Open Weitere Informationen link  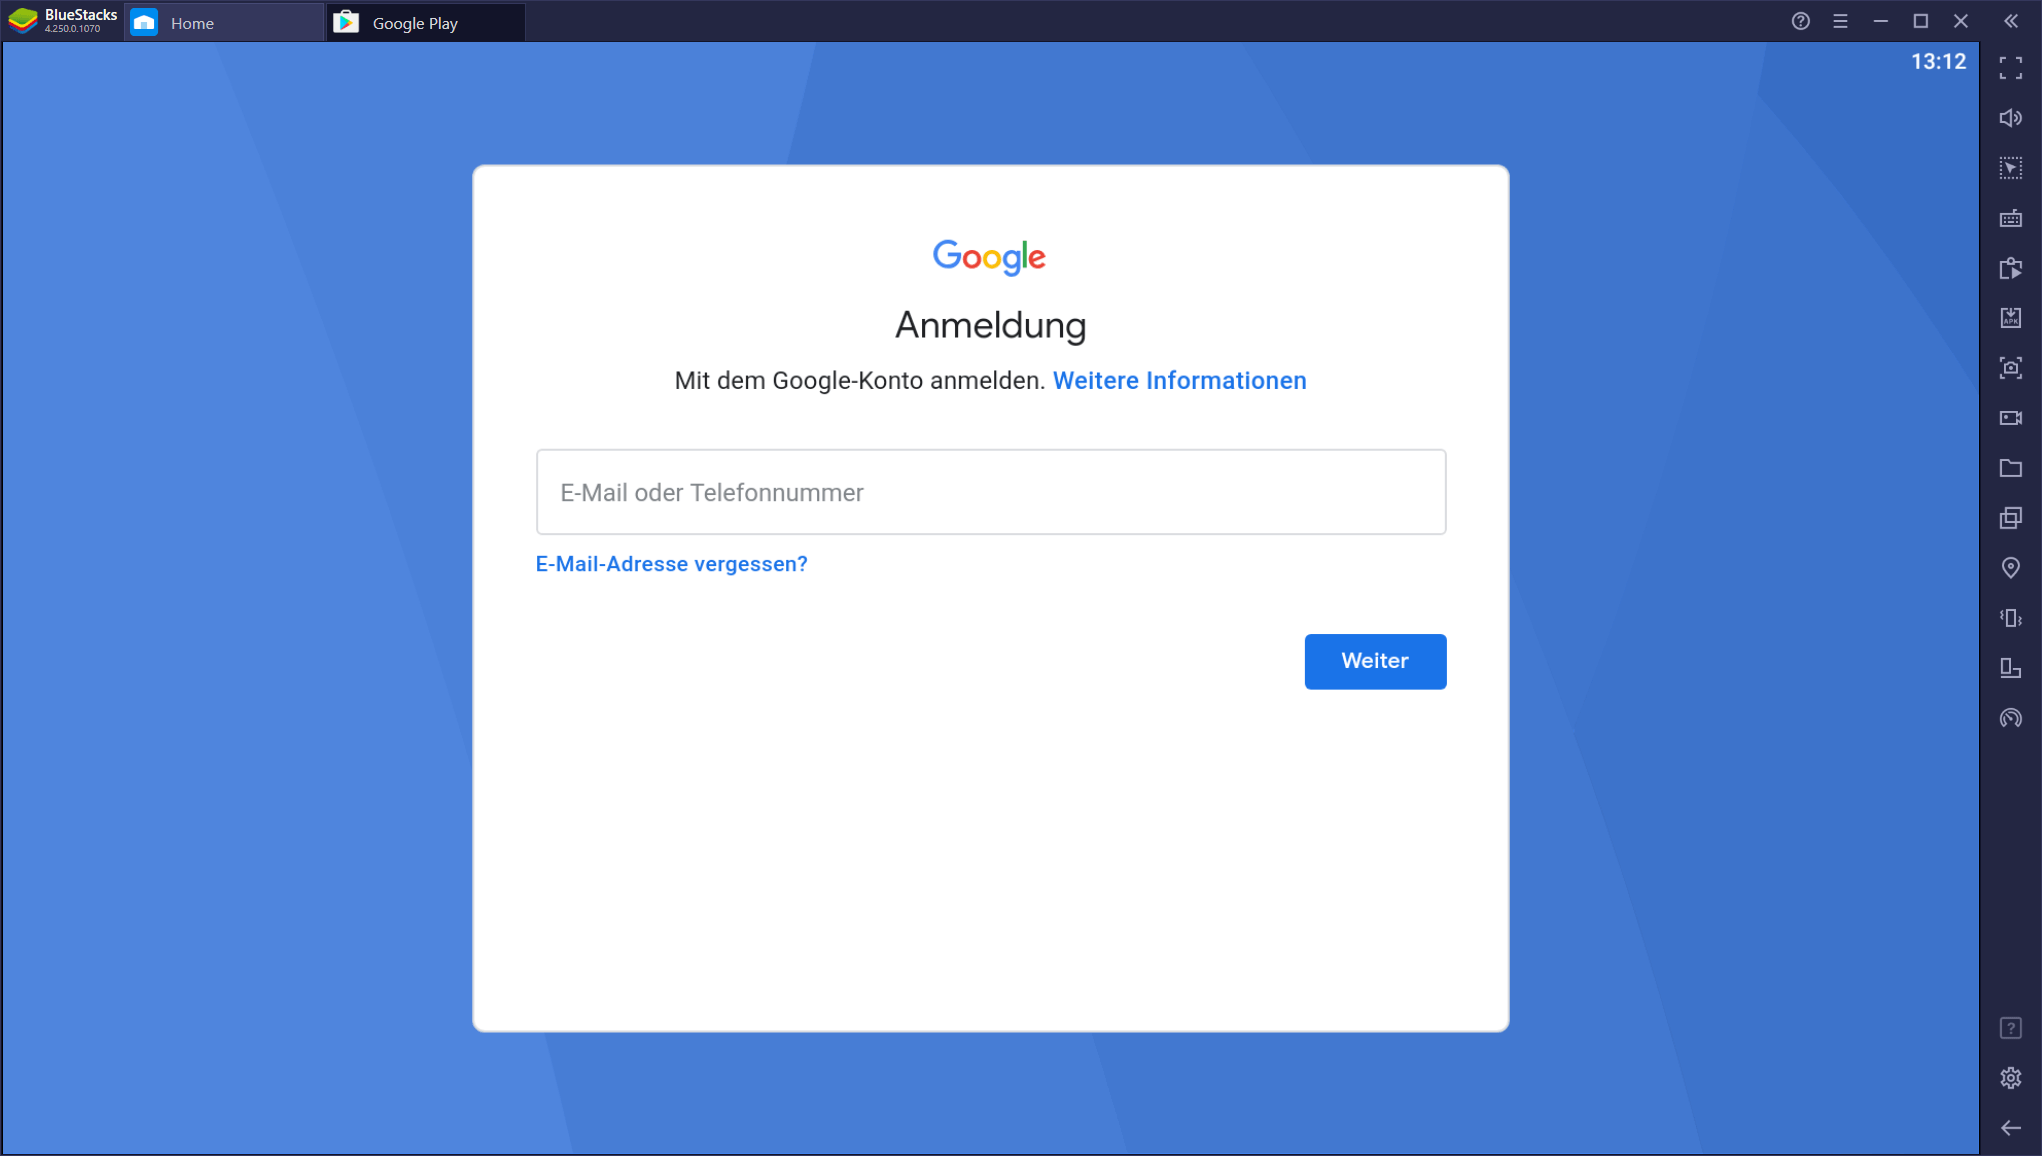[x=1179, y=381]
